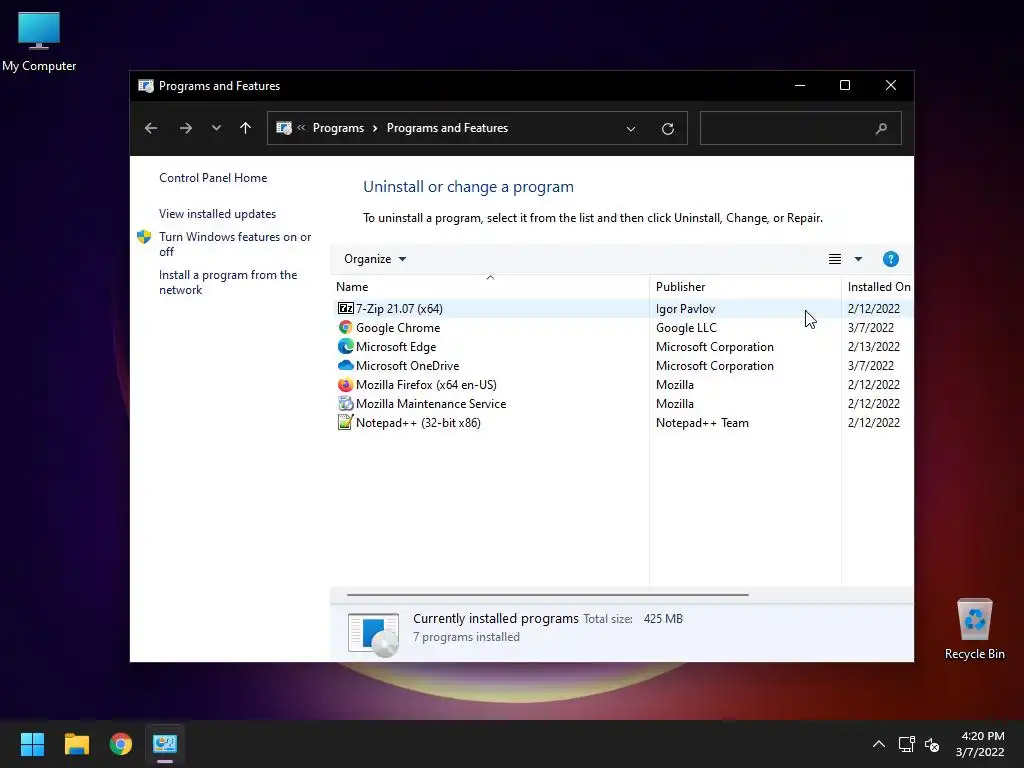1024x768 pixels.
Task: Go back with the Back arrow
Action: tap(151, 128)
